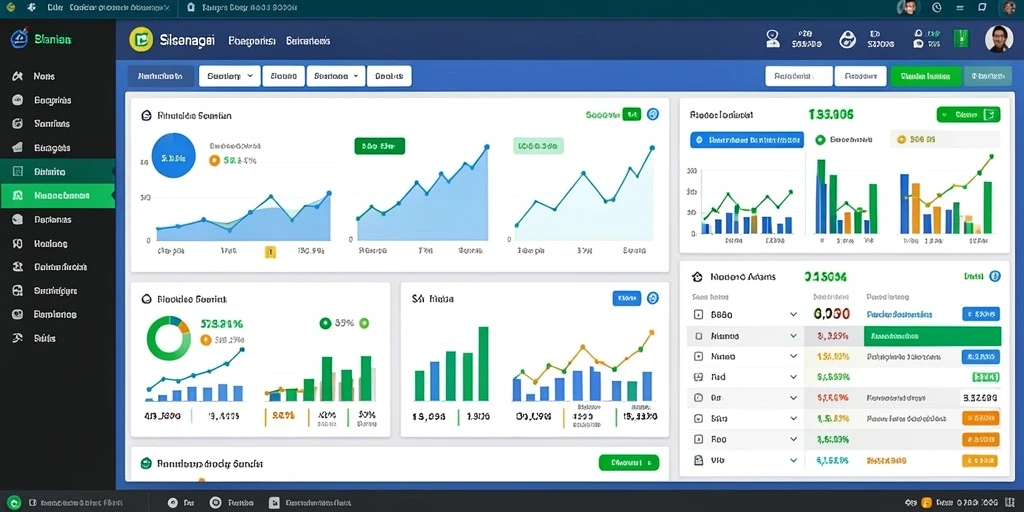Viewport: 1024px width, 512px height.
Task: Click the icon of the Nad table row
Action: click(698, 377)
